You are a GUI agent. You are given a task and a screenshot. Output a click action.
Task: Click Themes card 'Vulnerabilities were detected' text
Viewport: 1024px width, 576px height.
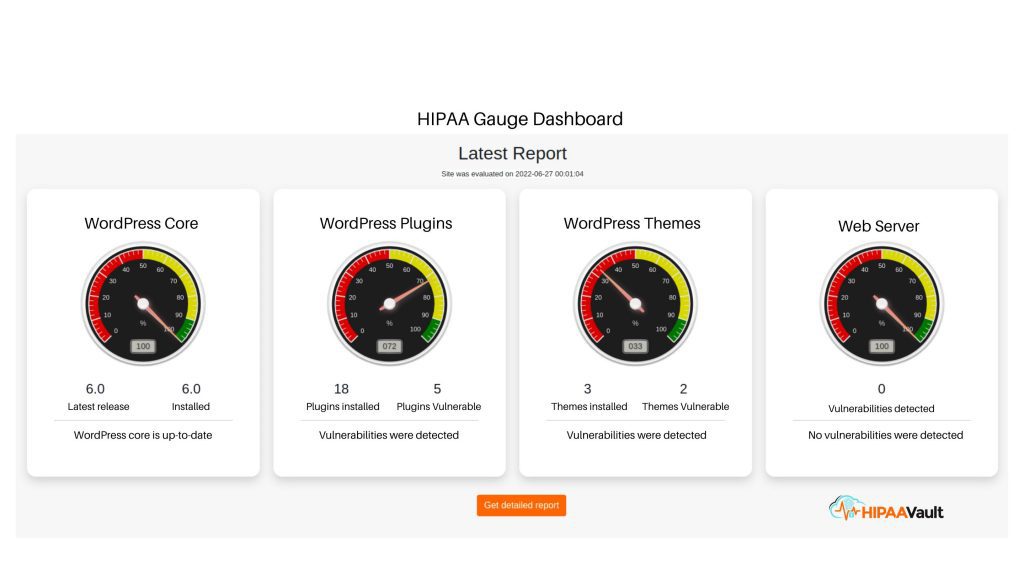tap(637, 435)
